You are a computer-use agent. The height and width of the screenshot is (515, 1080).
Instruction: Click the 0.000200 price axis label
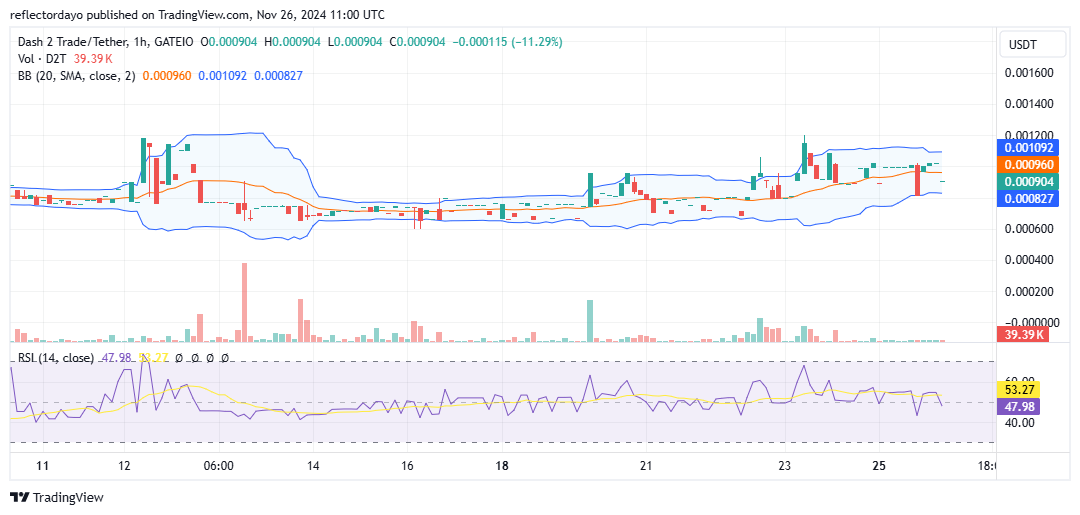pyautogui.click(x=1028, y=292)
